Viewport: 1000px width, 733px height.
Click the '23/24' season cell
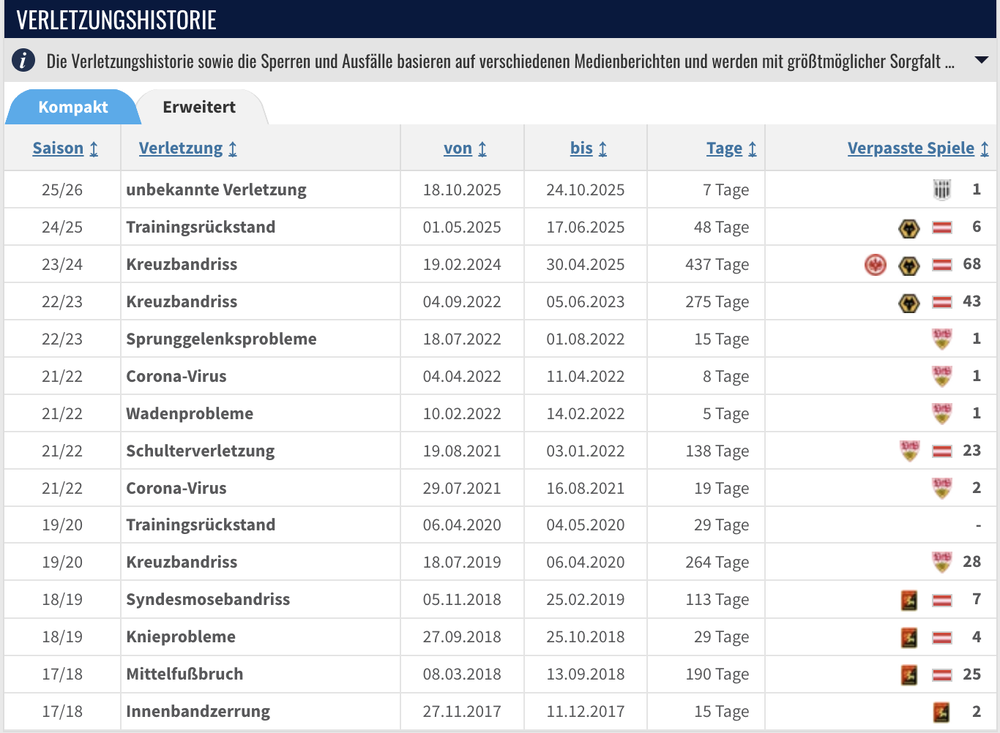[62, 264]
